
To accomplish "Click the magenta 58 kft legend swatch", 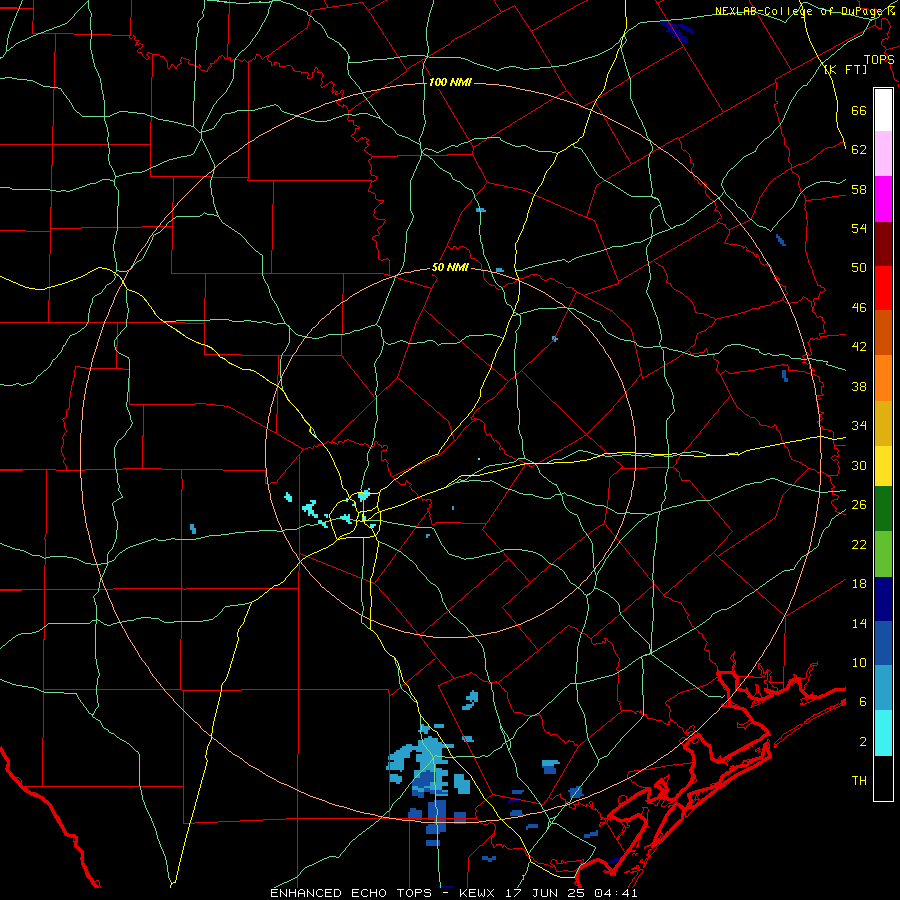I will pyautogui.click(x=883, y=199).
